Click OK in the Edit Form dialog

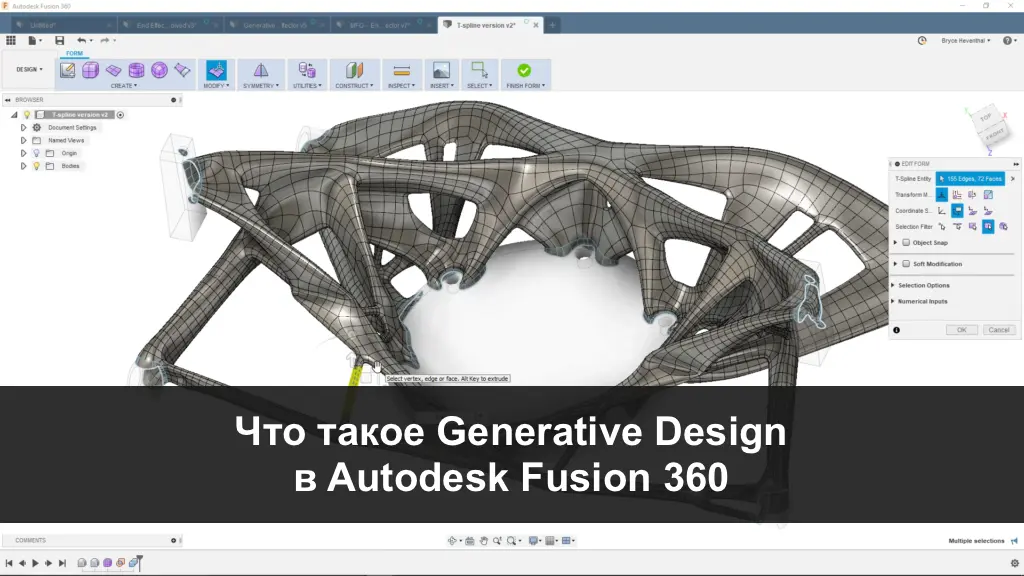pos(961,330)
